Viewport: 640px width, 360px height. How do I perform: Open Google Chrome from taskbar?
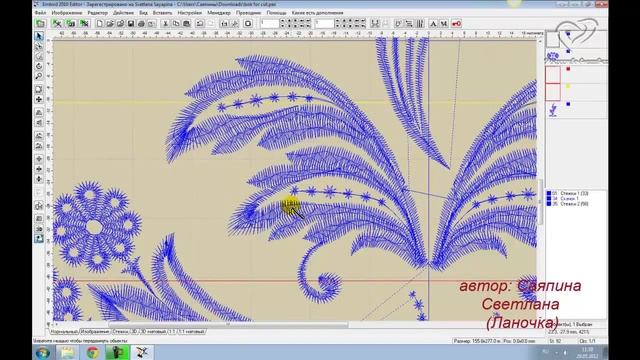click(x=93, y=352)
